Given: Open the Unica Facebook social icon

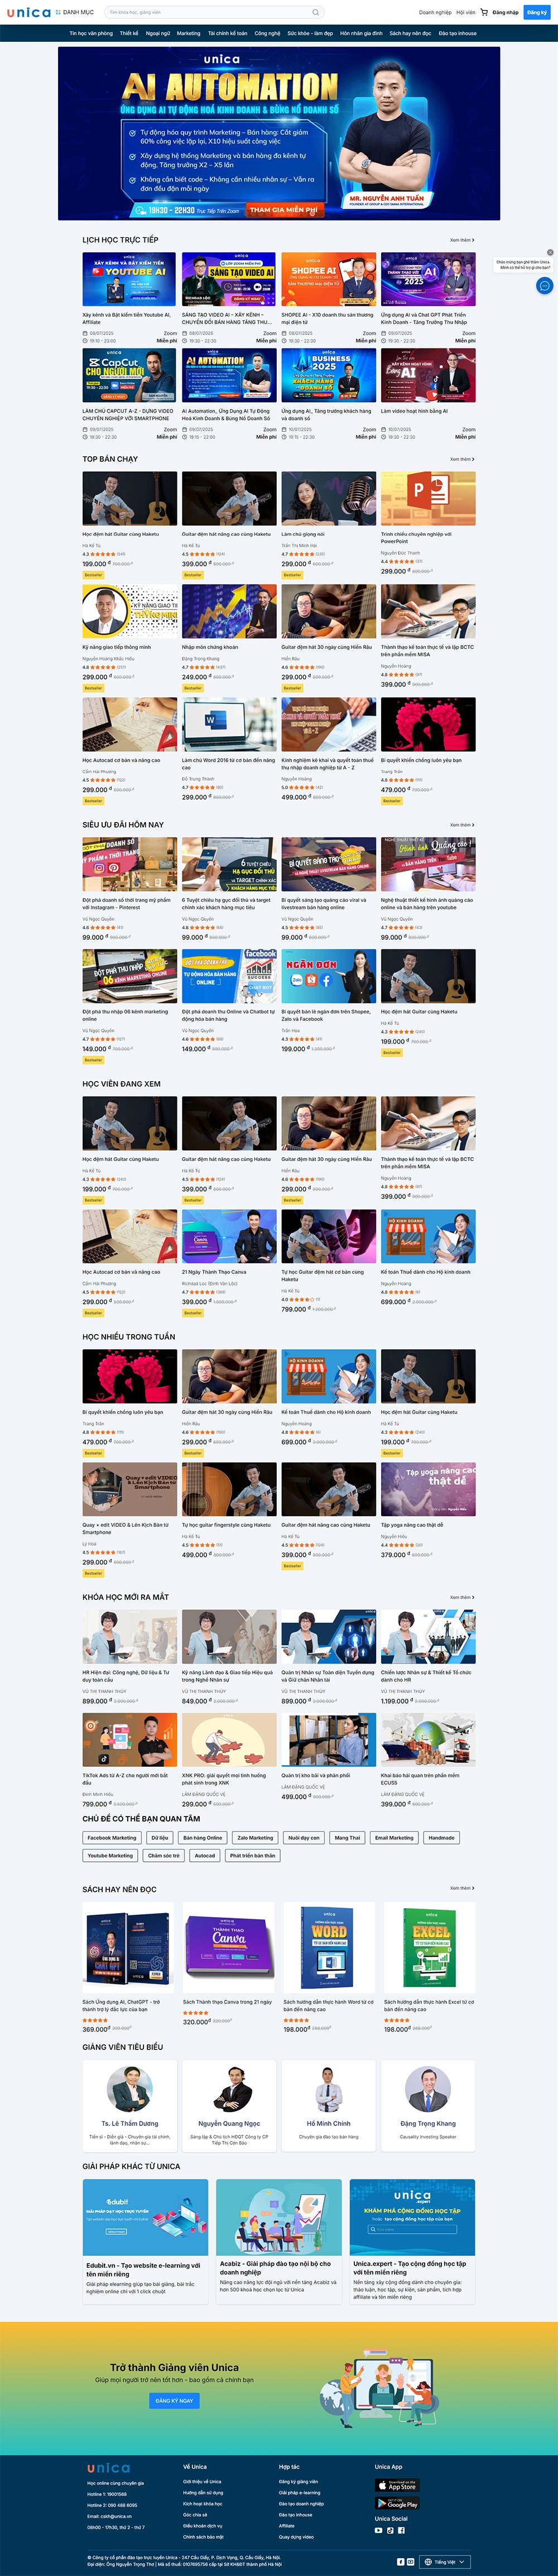Looking at the screenshot, I should click(x=401, y=2530).
